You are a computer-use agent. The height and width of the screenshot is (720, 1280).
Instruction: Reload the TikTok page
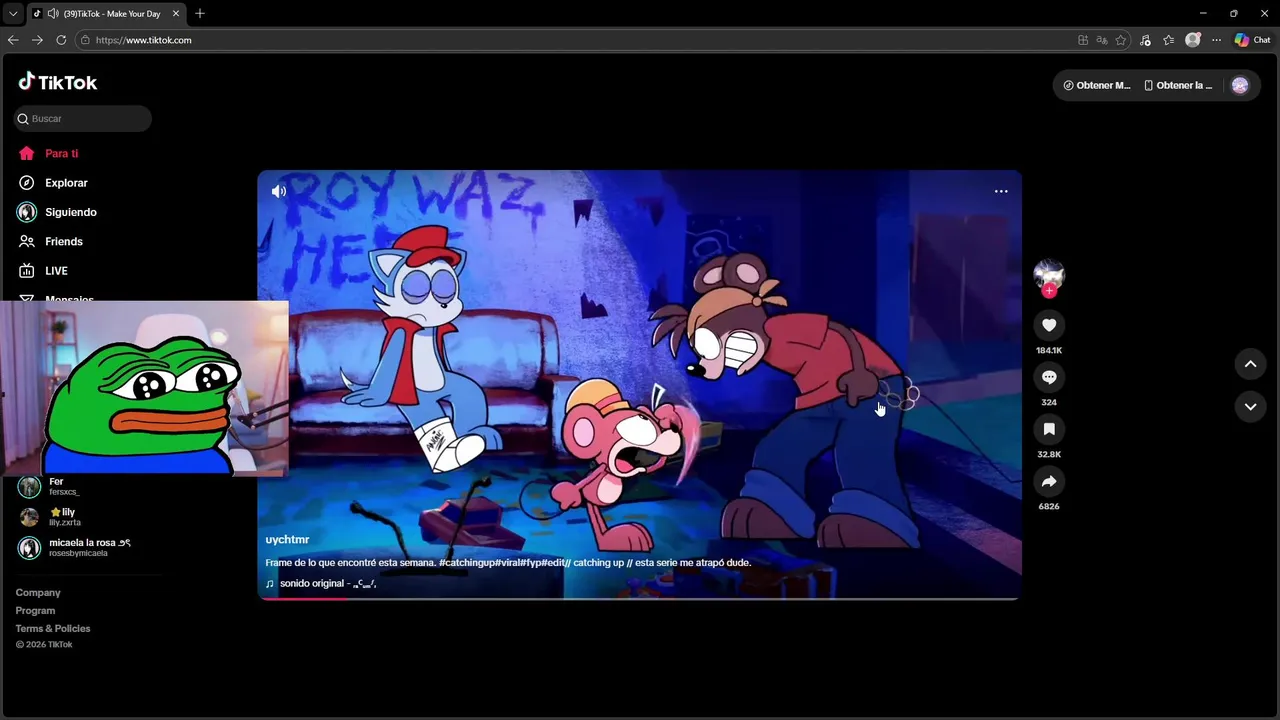coord(61,40)
